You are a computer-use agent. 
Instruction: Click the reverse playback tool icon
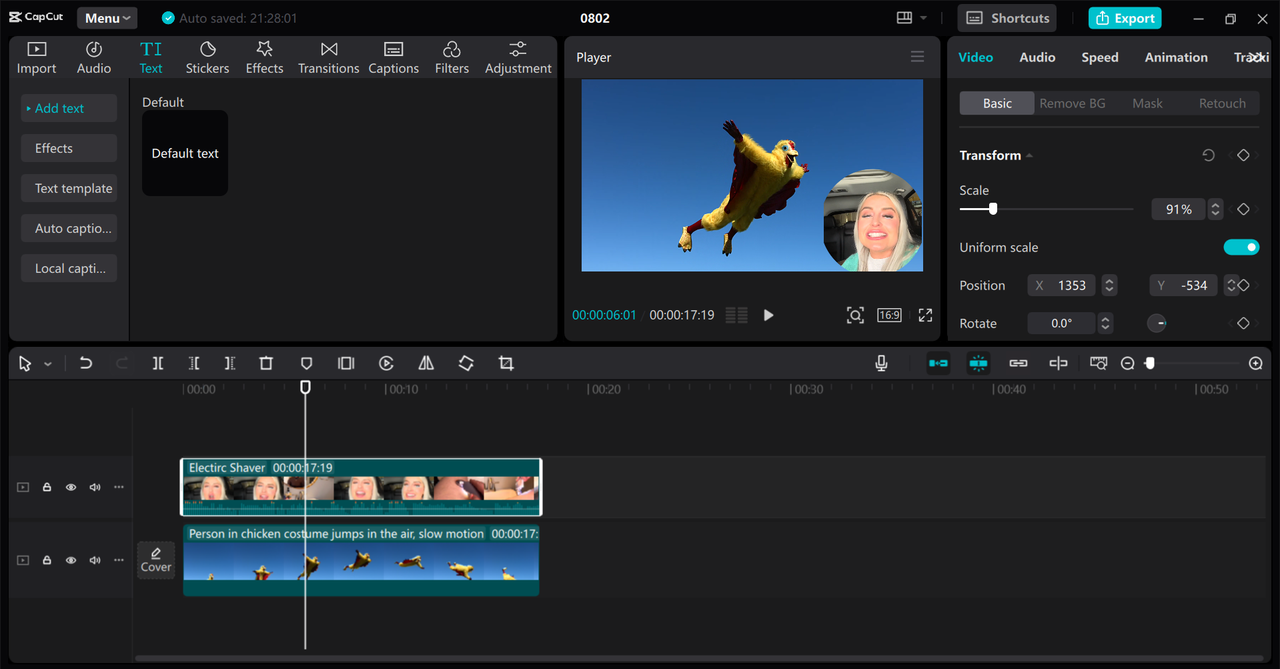coord(386,363)
